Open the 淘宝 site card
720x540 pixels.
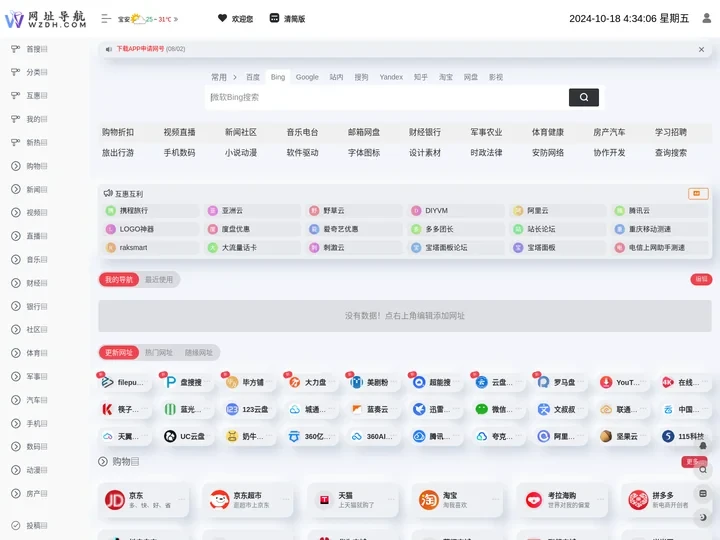457,500
